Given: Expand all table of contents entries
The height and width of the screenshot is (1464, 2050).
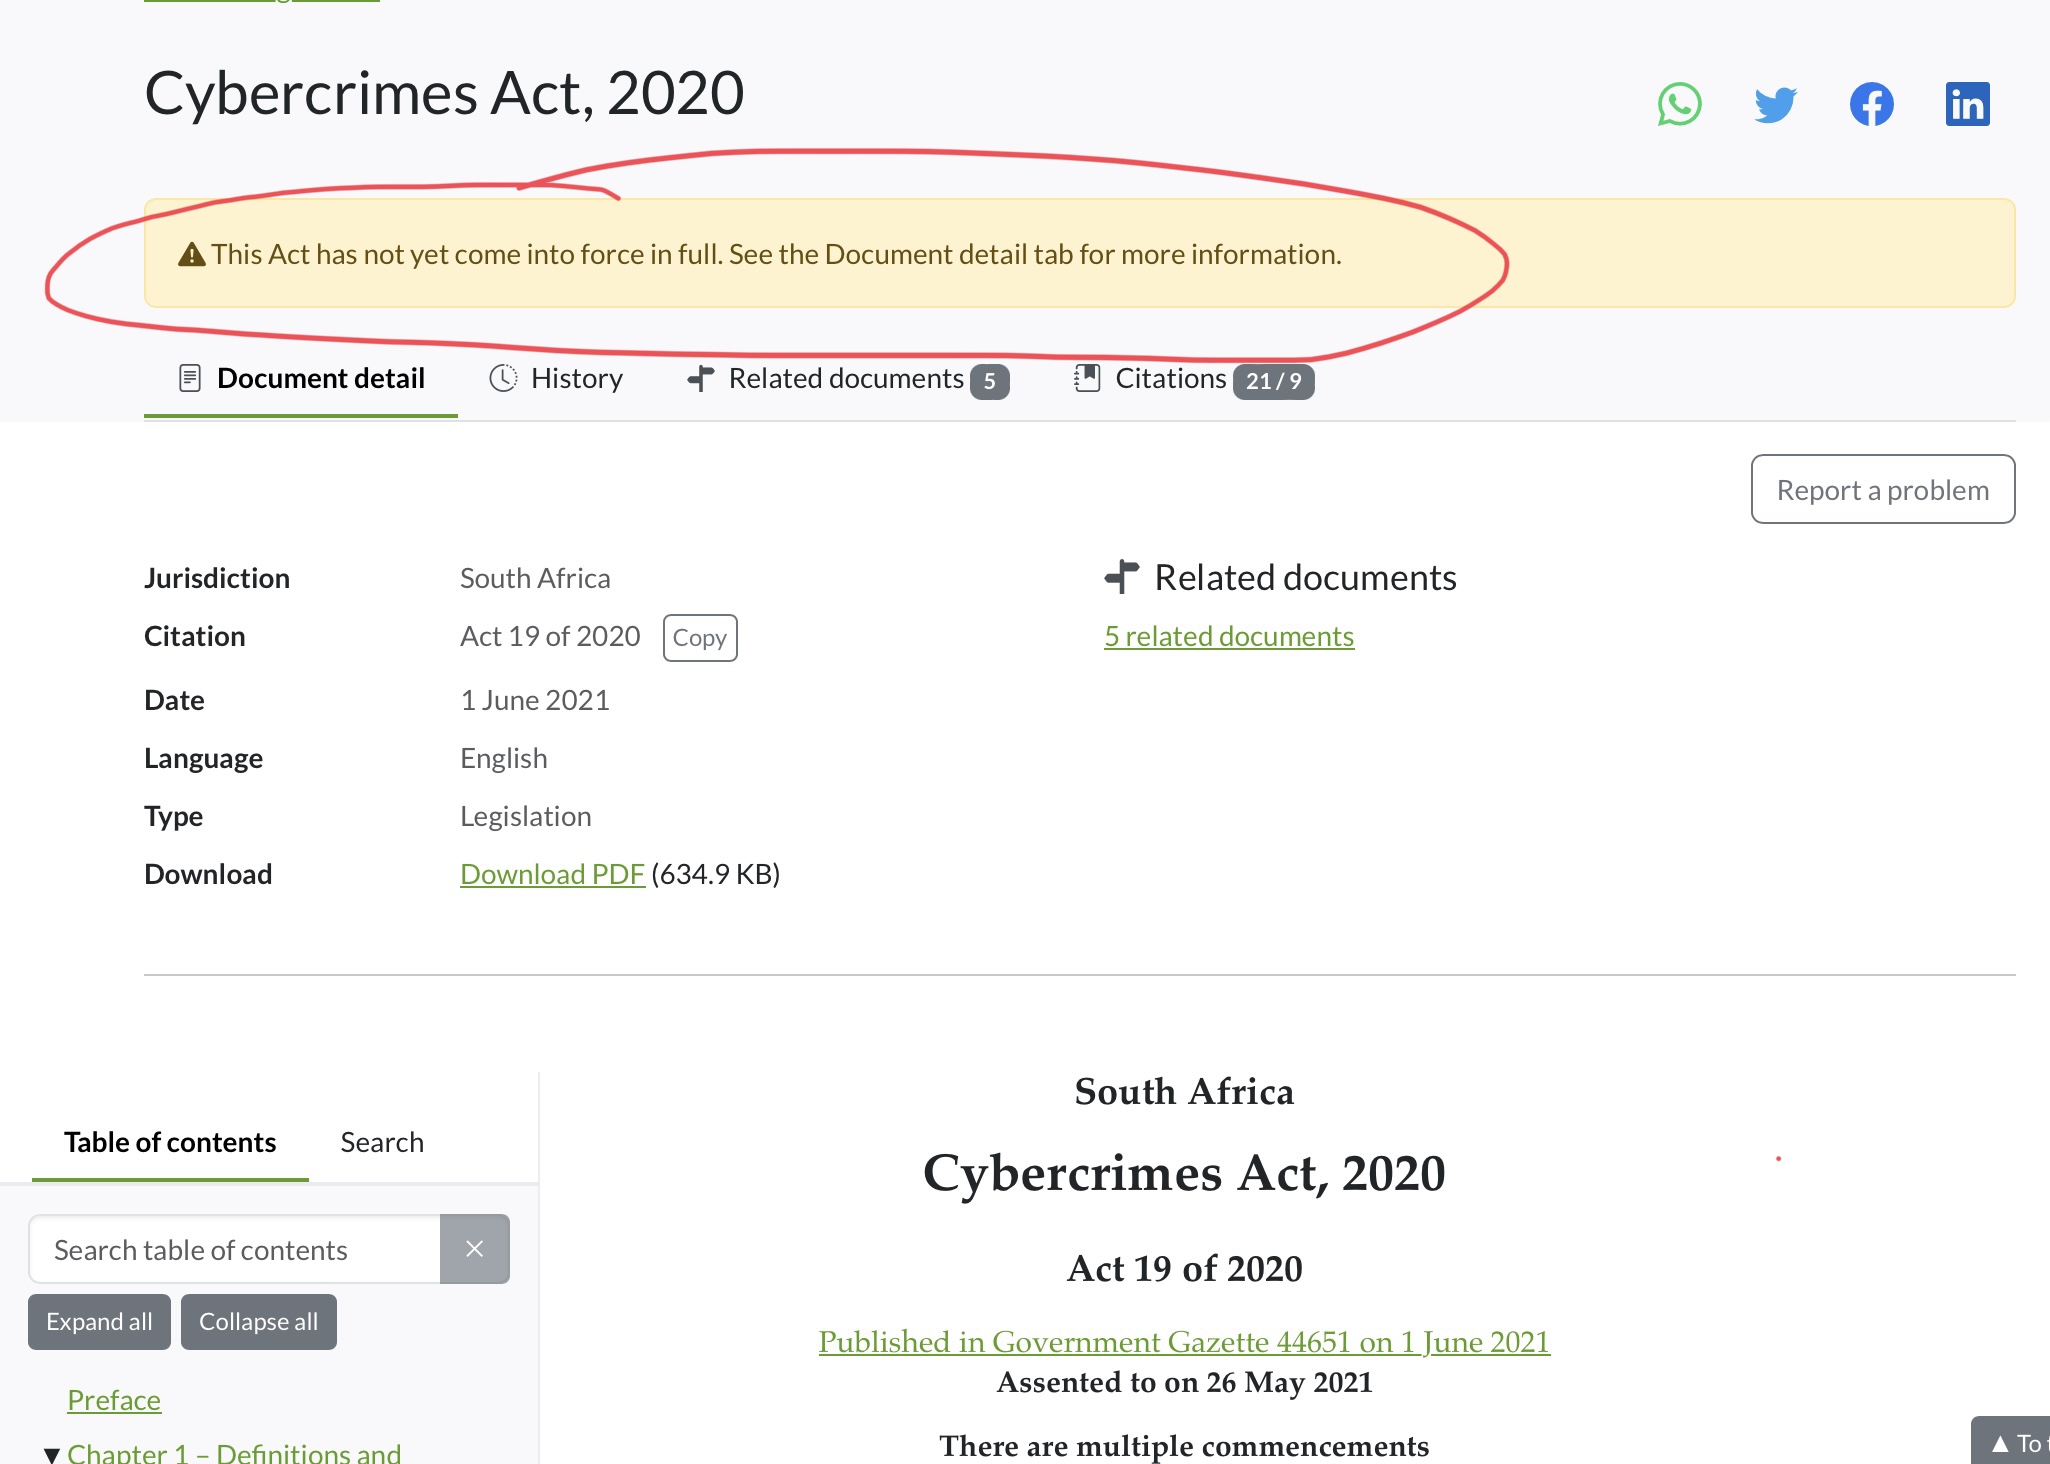Looking at the screenshot, I should pyautogui.click(x=99, y=1322).
